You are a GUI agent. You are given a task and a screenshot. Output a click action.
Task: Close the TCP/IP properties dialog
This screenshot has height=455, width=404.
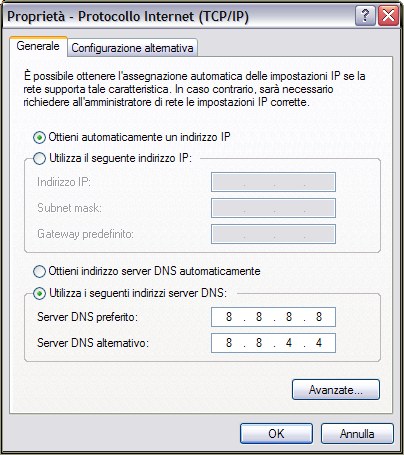click(x=388, y=16)
